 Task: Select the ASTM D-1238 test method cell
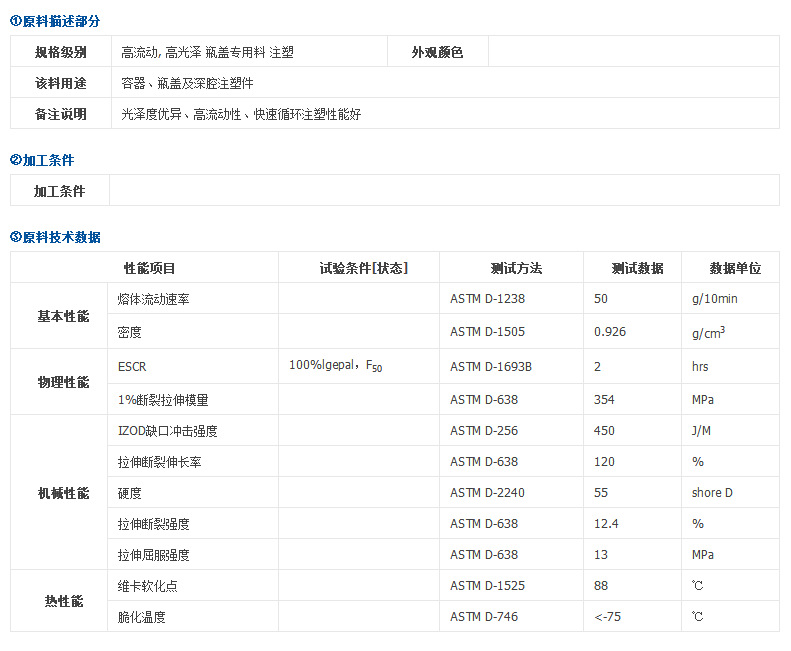487,299
